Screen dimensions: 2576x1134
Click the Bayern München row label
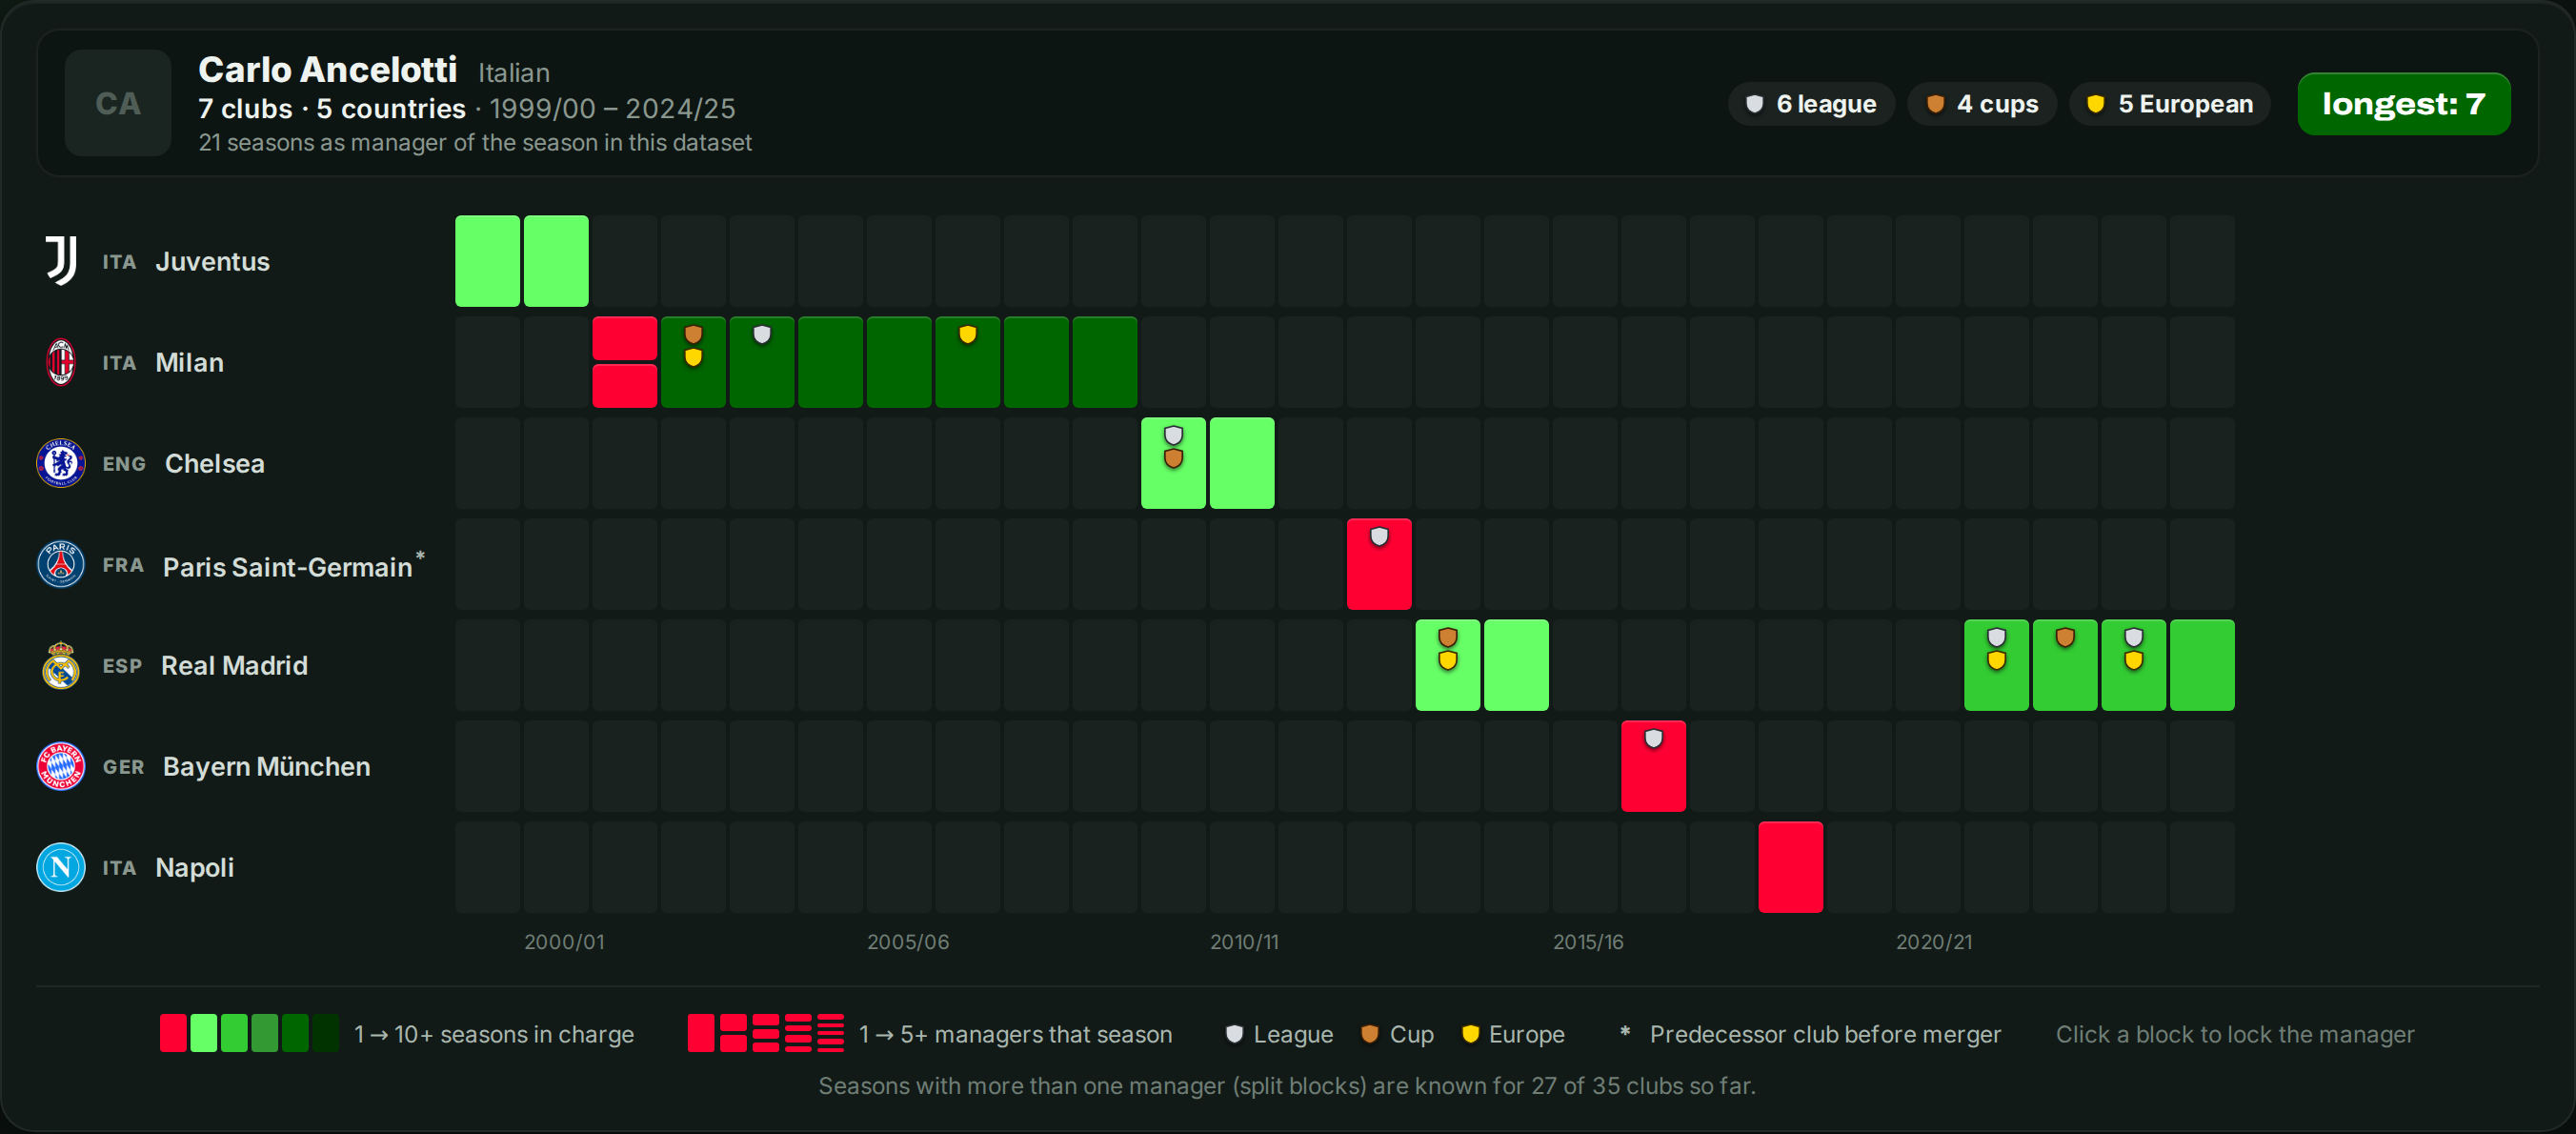[x=266, y=766]
